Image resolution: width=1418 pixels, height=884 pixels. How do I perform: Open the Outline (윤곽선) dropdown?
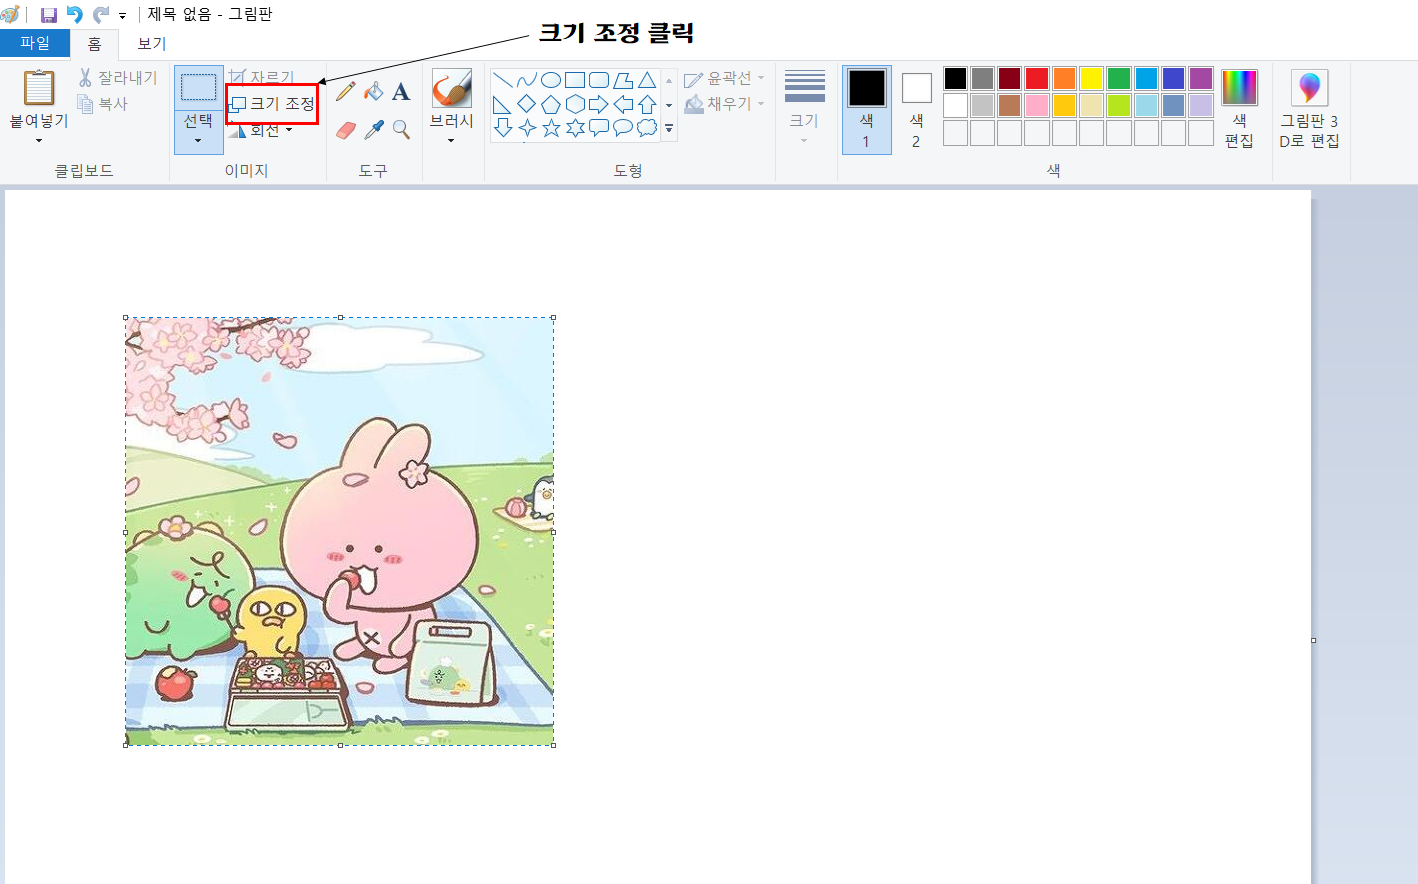pyautogui.click(x=726, y=78)
